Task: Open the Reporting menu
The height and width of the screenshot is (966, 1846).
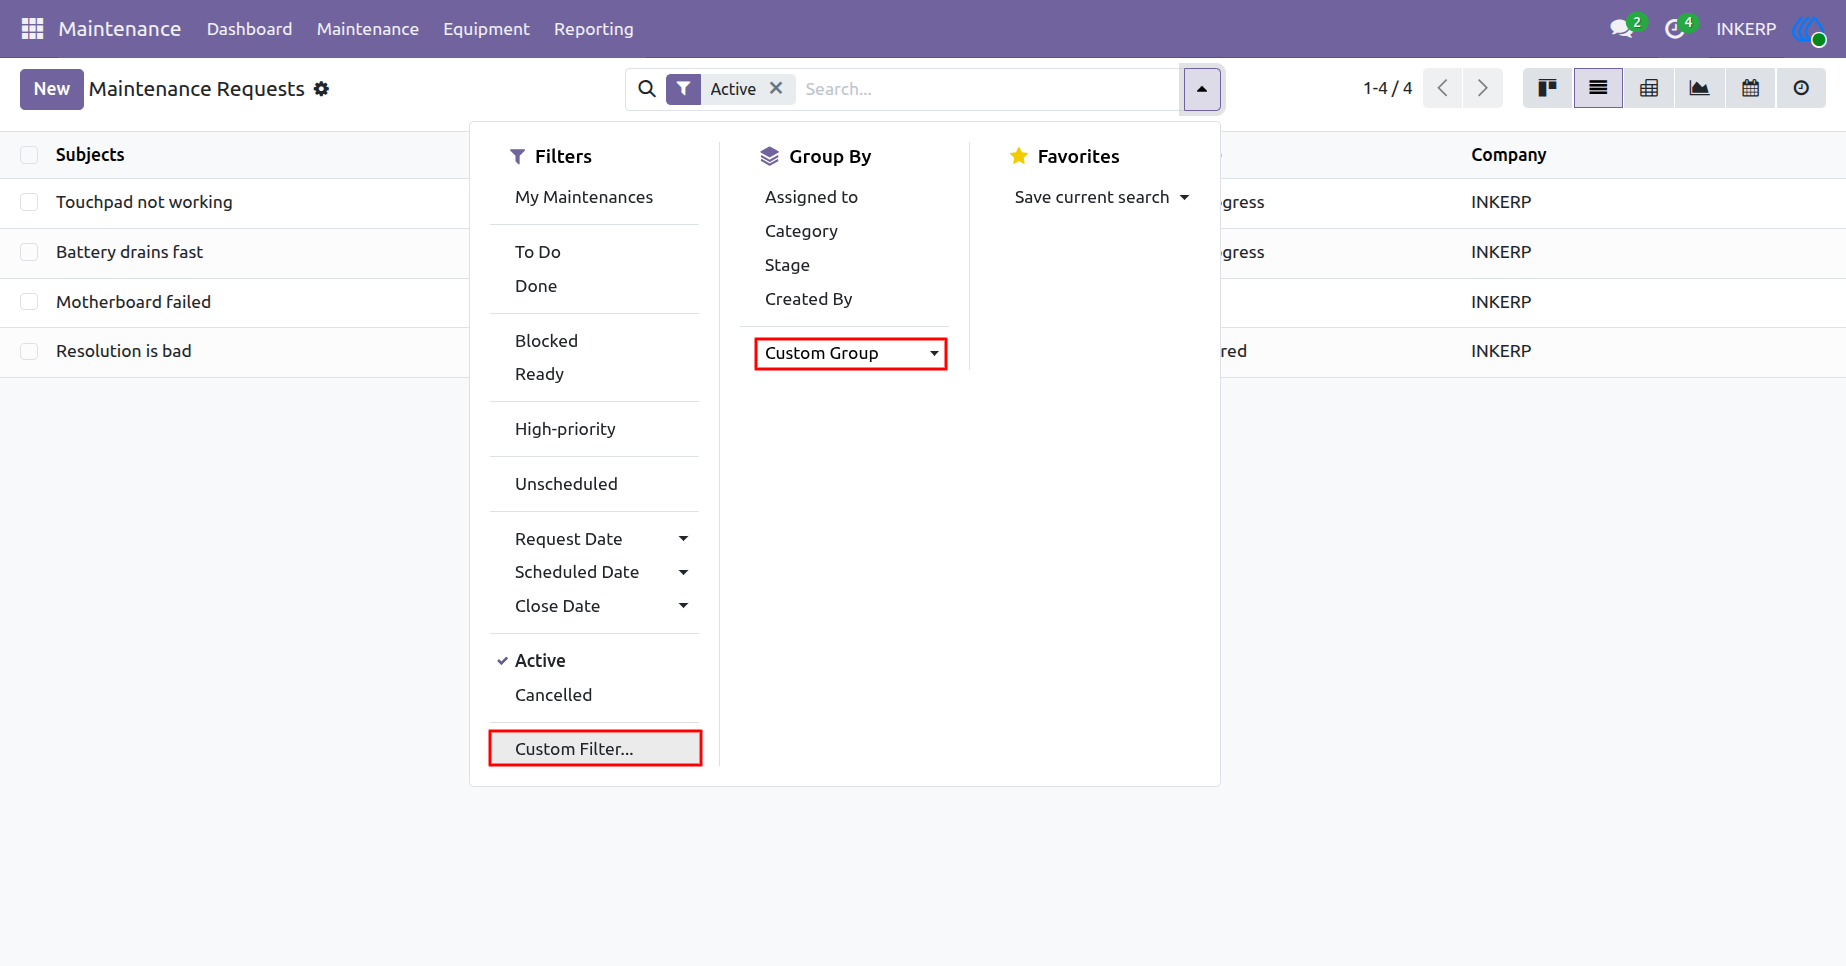Action: tap(594, 29)
